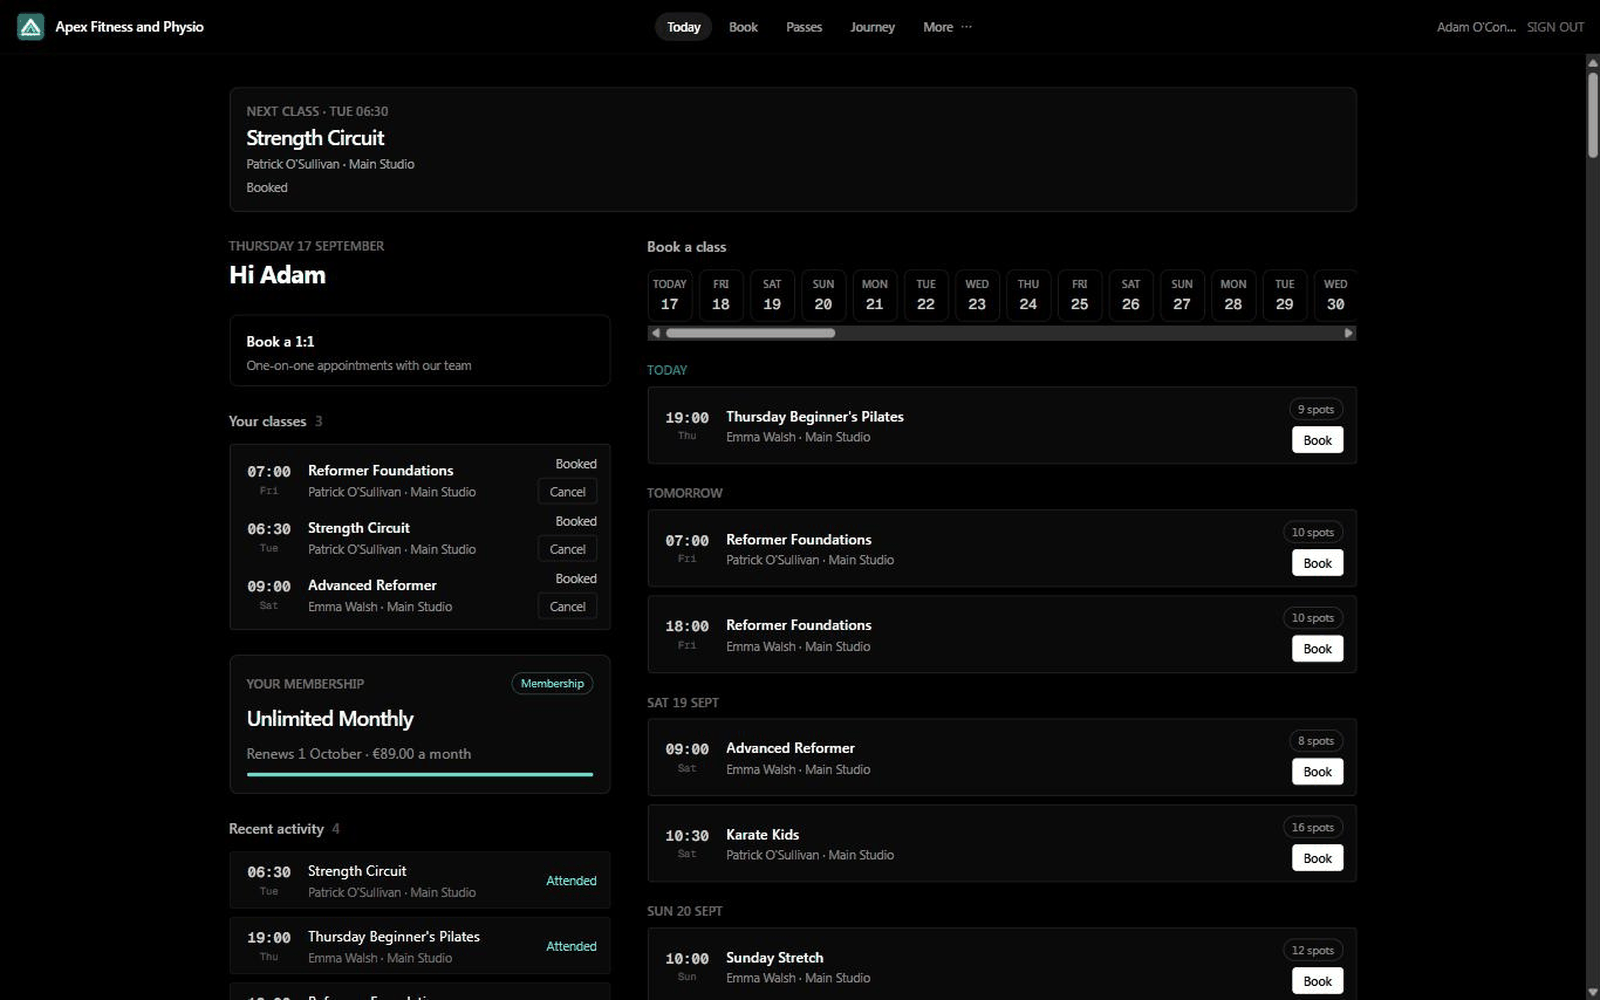Click the date strip left scroll arrow
This screenshot has height=1000, width=1600.
coord(655,333)
